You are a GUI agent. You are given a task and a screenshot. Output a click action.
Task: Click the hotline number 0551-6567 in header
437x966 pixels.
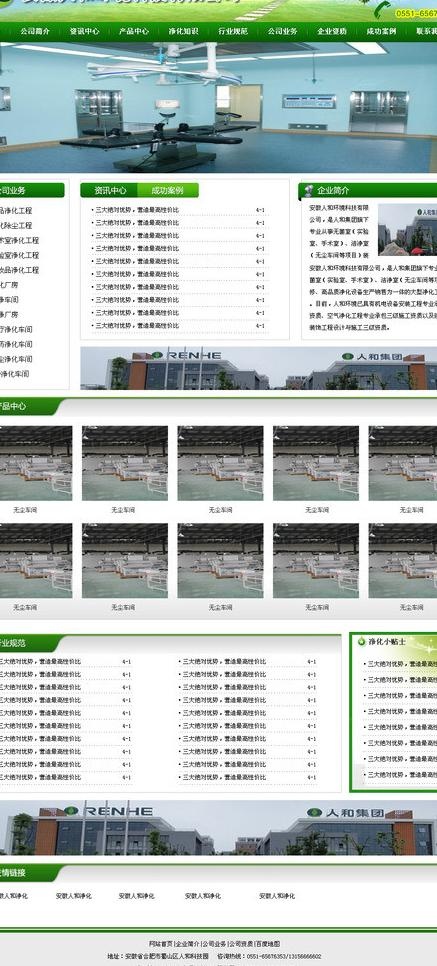[x=416, y=13]
